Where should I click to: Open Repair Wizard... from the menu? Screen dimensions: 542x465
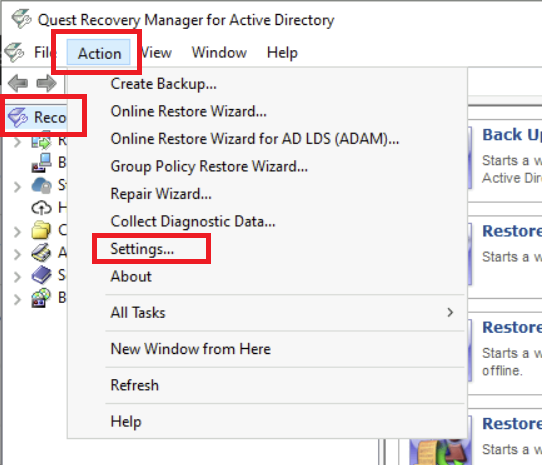click(x=267, y=194)
